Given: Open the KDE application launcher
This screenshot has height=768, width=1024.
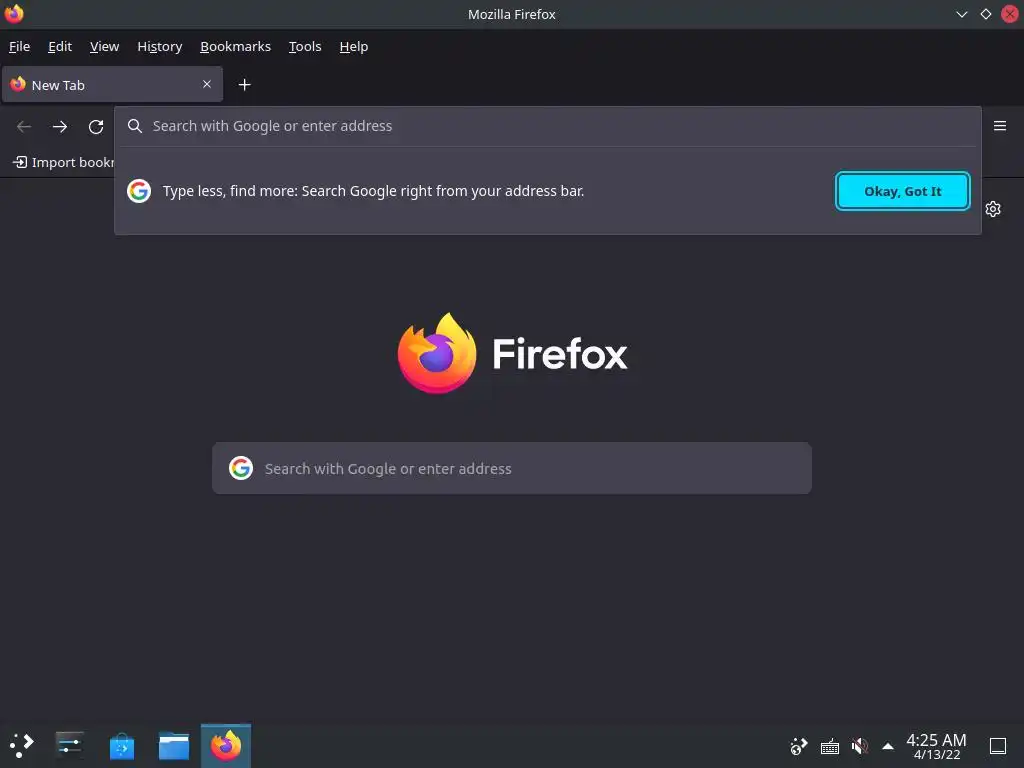Looking at the screenshot, I should tap(22, 745).
